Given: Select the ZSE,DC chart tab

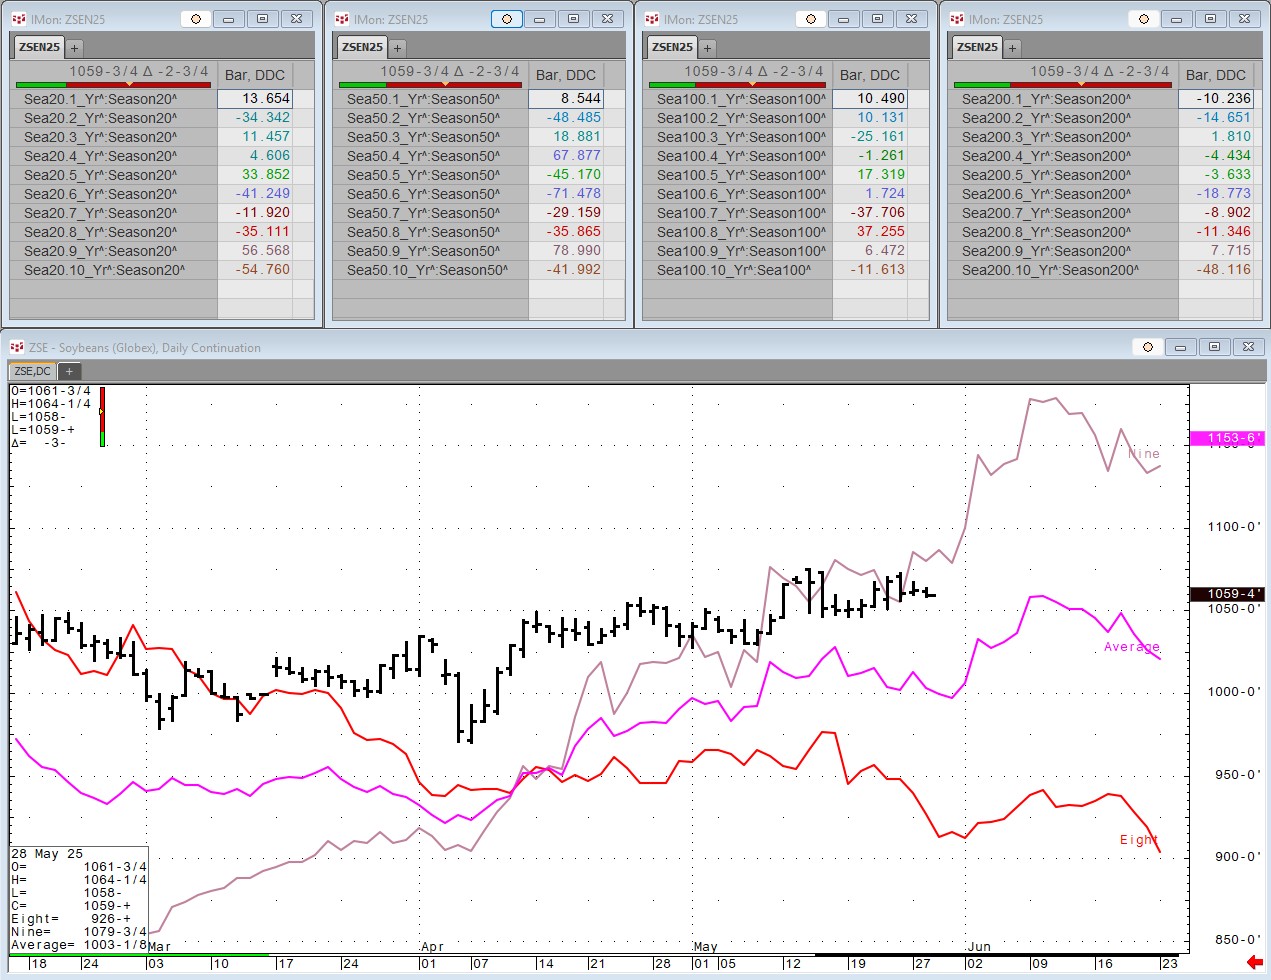Looking at the screenshot, I should coord(32,371).
